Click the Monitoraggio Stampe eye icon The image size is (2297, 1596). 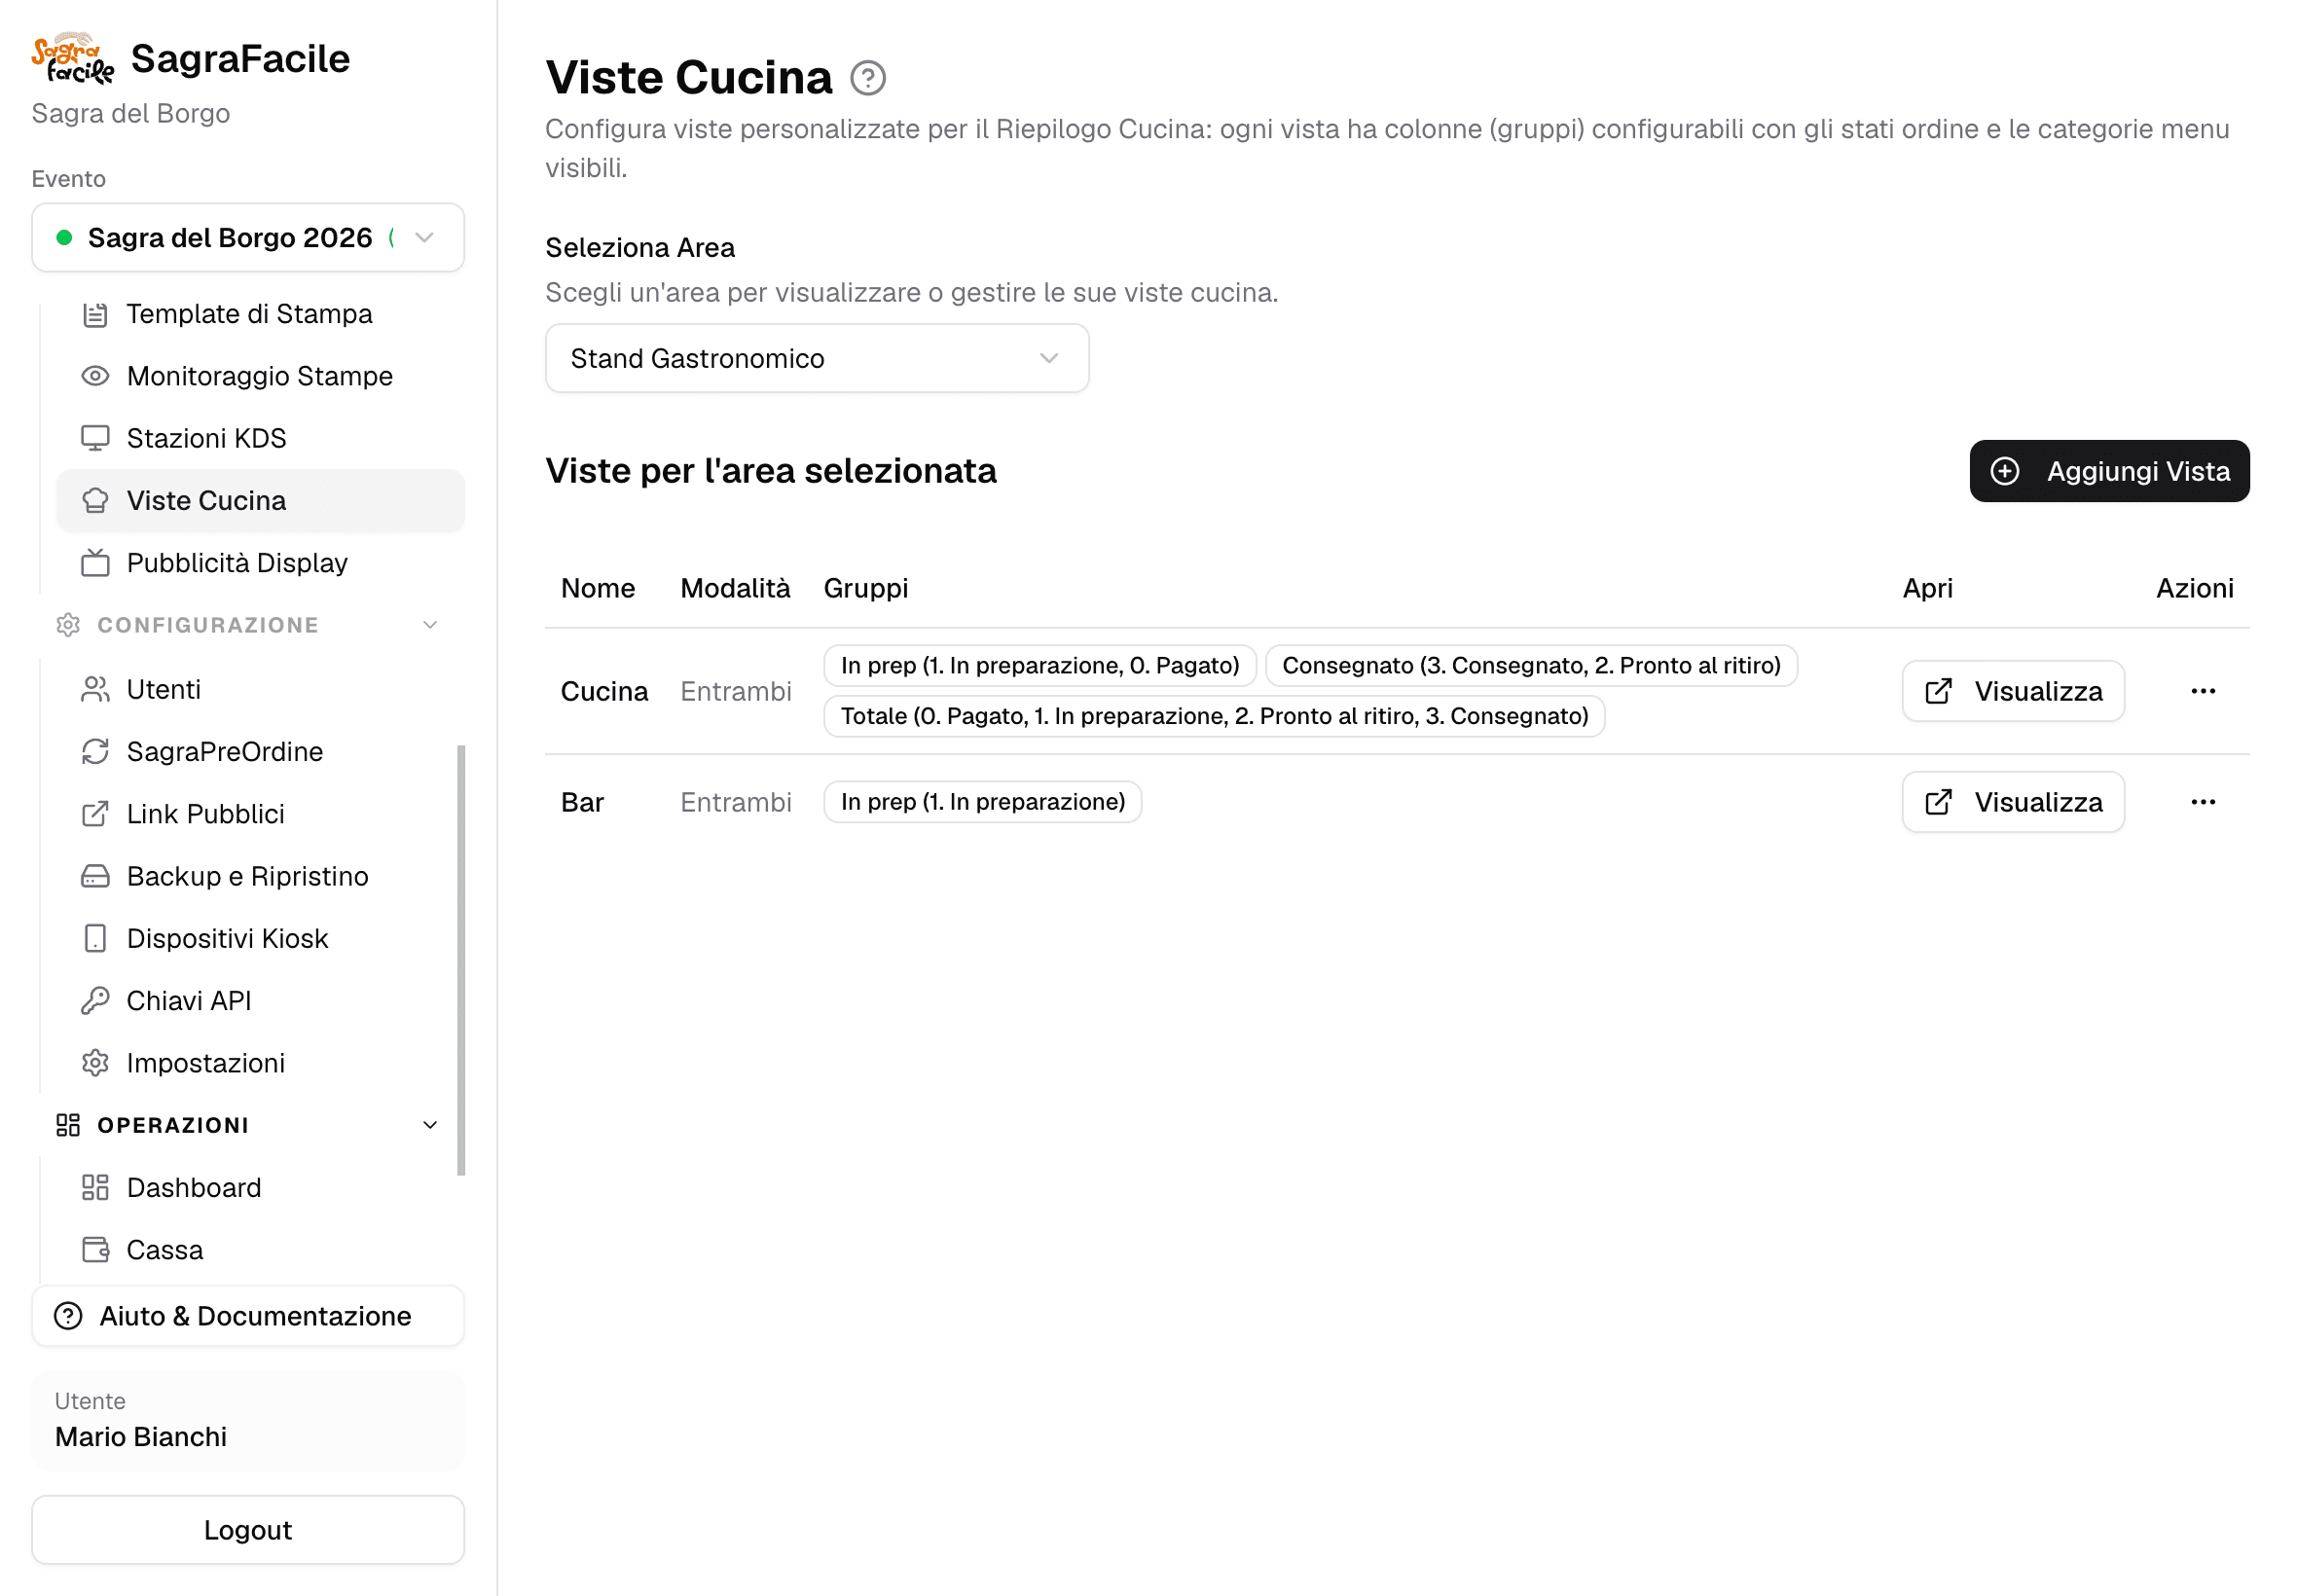point(95,376)
